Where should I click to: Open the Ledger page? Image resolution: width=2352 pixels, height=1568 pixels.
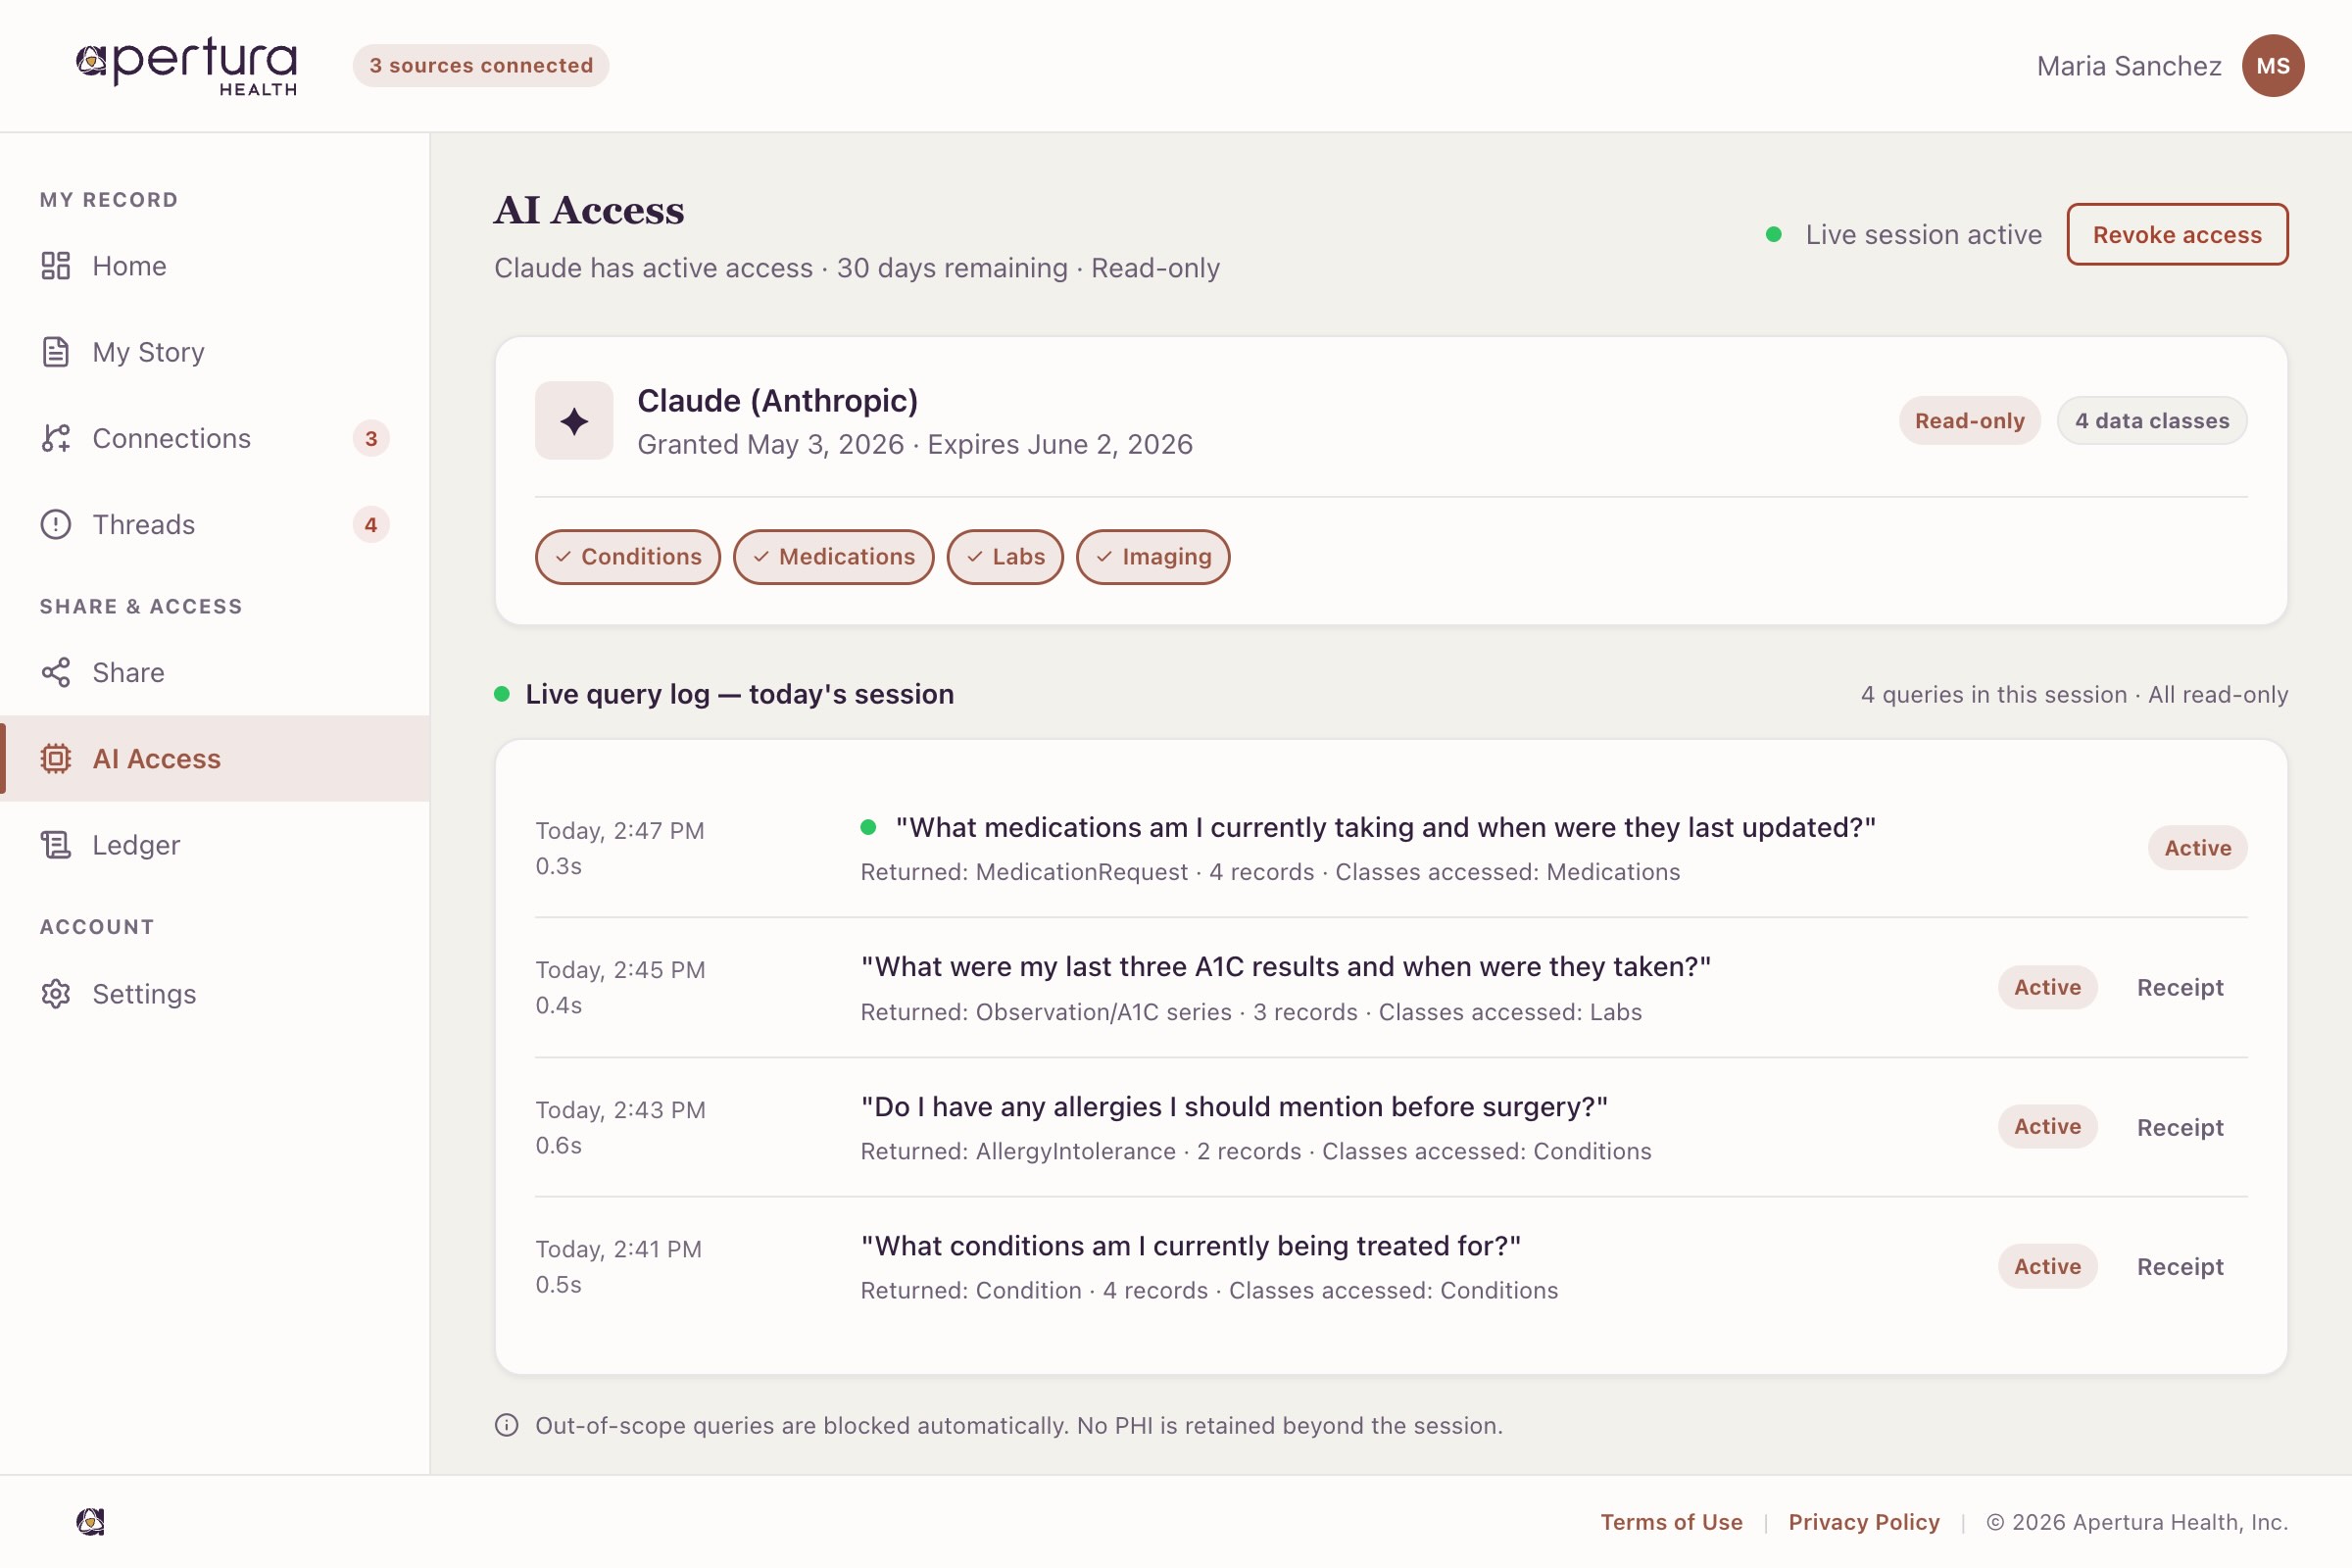(215, 845)
